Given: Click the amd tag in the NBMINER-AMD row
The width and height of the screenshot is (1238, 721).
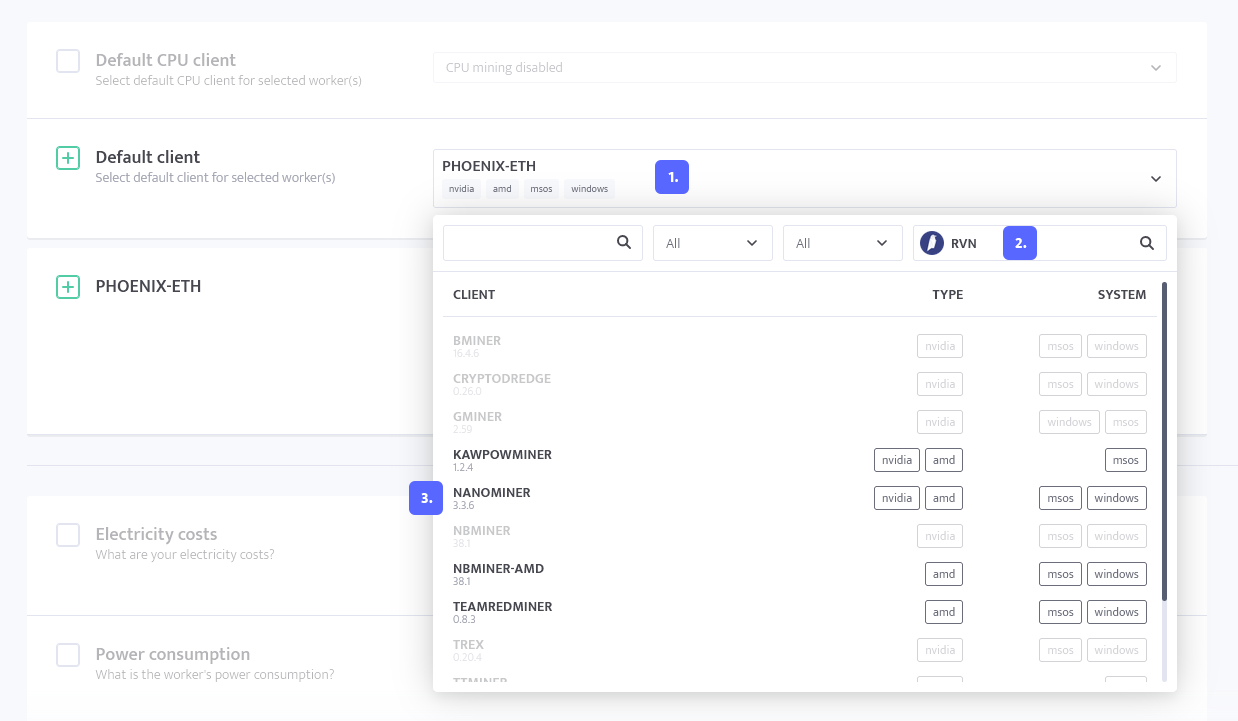Looking at the screenshot, I should (x=944, y=574).
